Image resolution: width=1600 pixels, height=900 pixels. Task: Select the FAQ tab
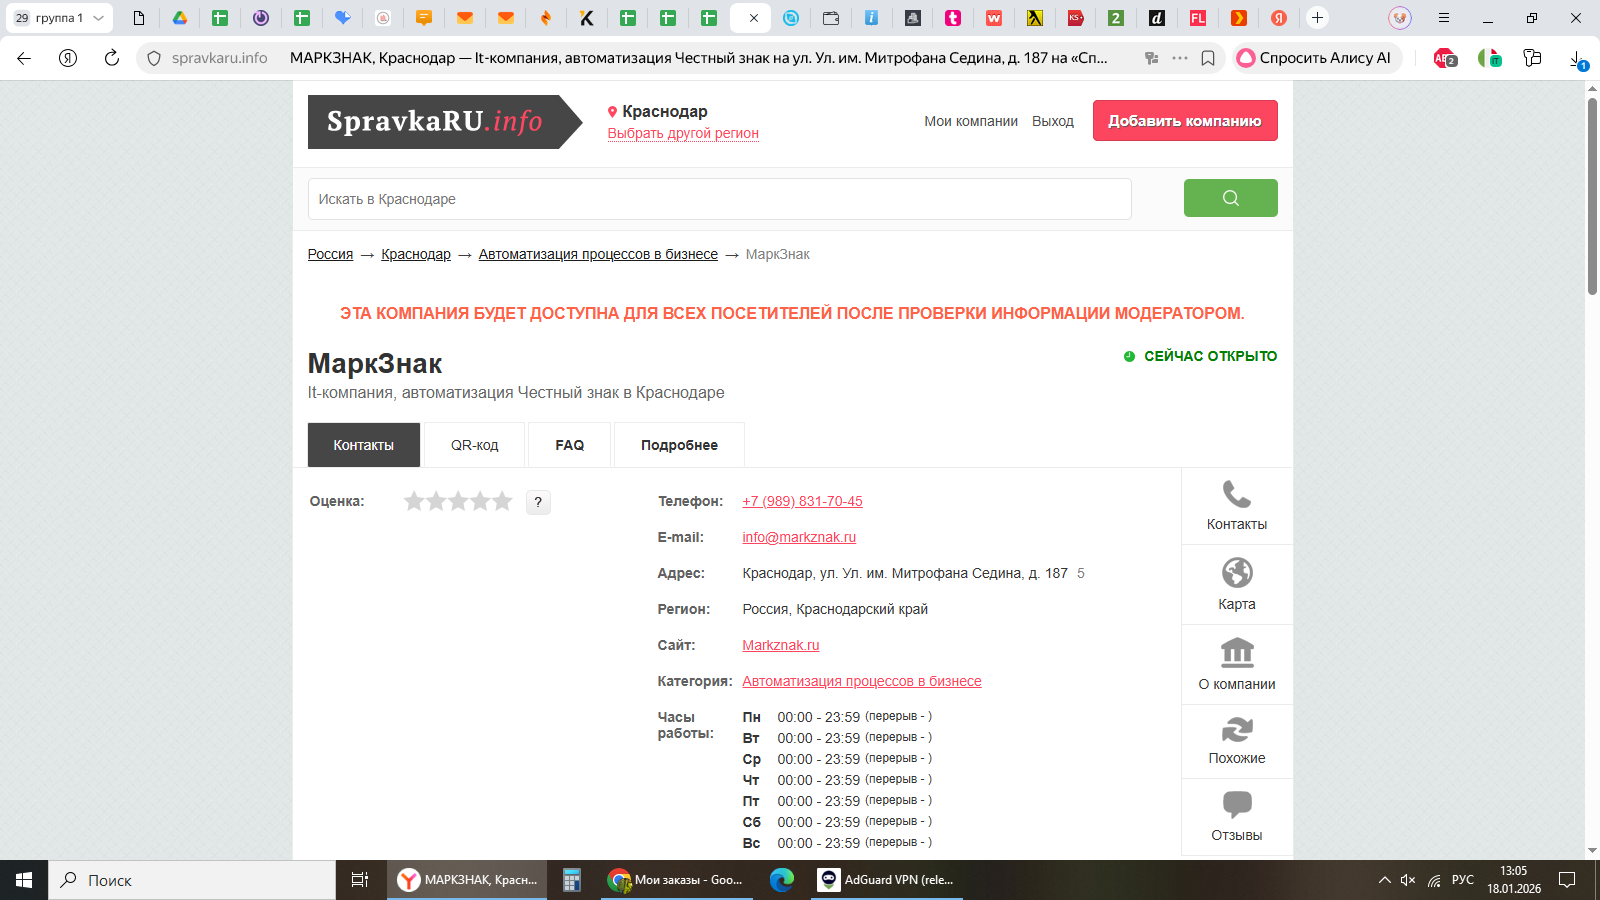tap(569, 445)
